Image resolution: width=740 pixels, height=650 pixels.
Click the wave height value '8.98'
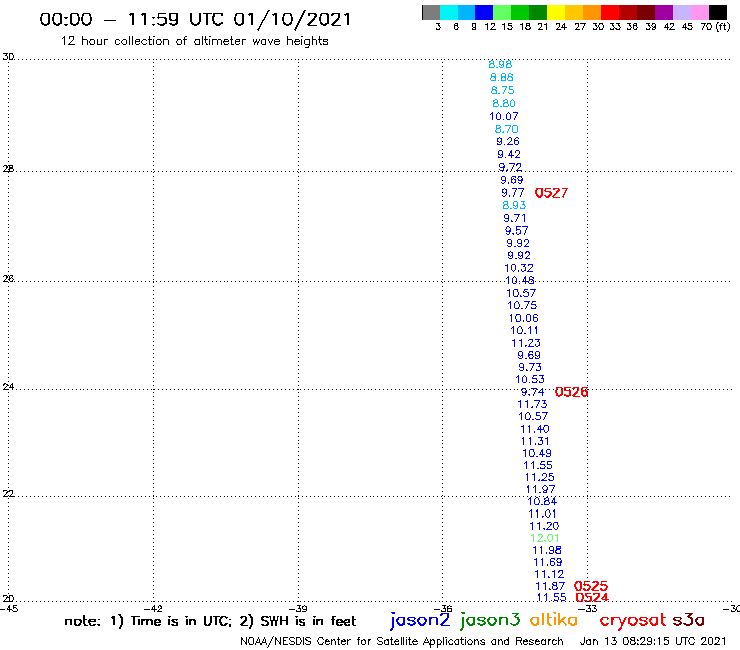pyautogui.click(x=500, y=65)
